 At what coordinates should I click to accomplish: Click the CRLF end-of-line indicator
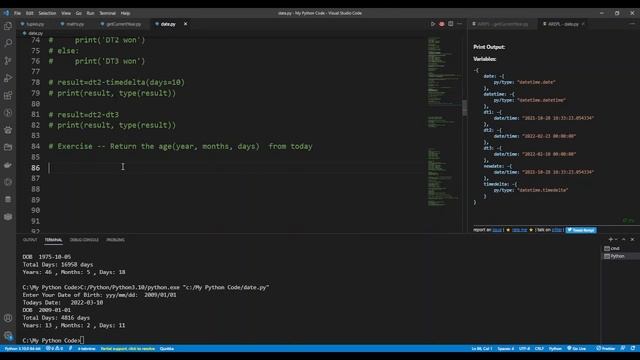click(539, 349)
